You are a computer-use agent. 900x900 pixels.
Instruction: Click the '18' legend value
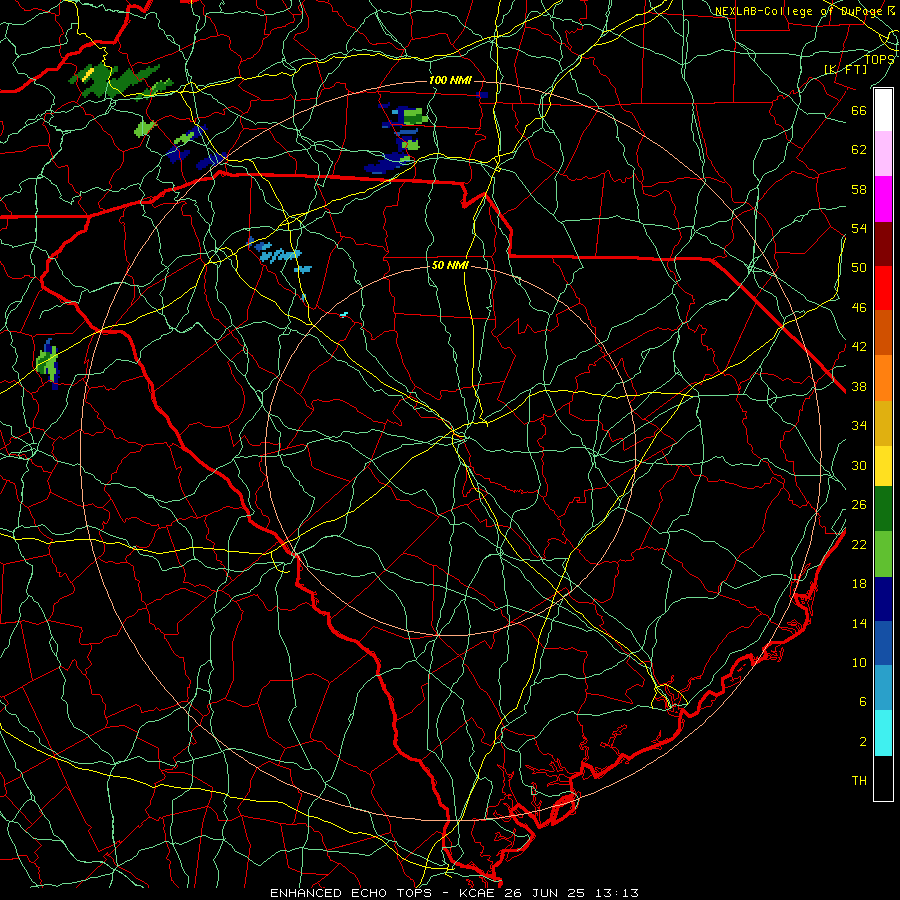(859, 584)
